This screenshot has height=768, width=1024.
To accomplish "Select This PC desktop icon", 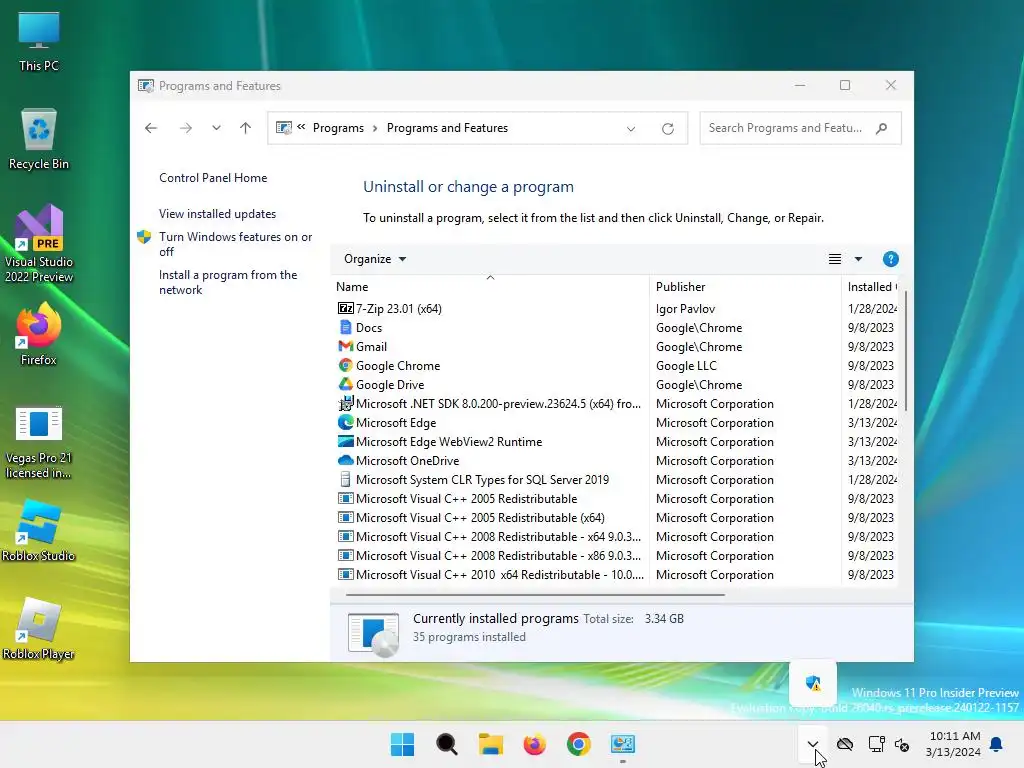I will 39,42.
